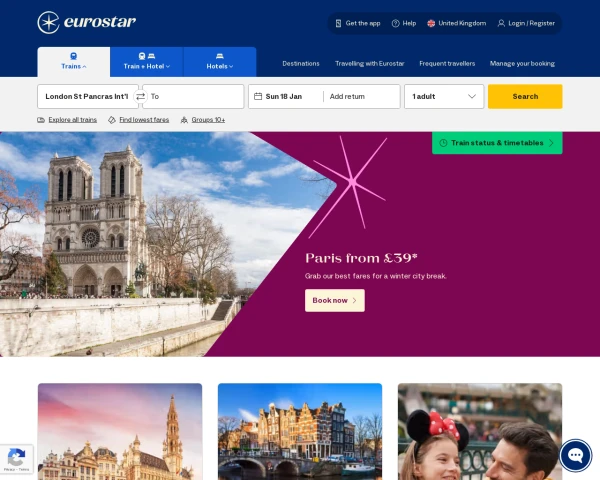The height and width of the screenshot is (480, 600).
Task: Click the train and bed icons on Train + Hotel
Action: coord(147,56)
